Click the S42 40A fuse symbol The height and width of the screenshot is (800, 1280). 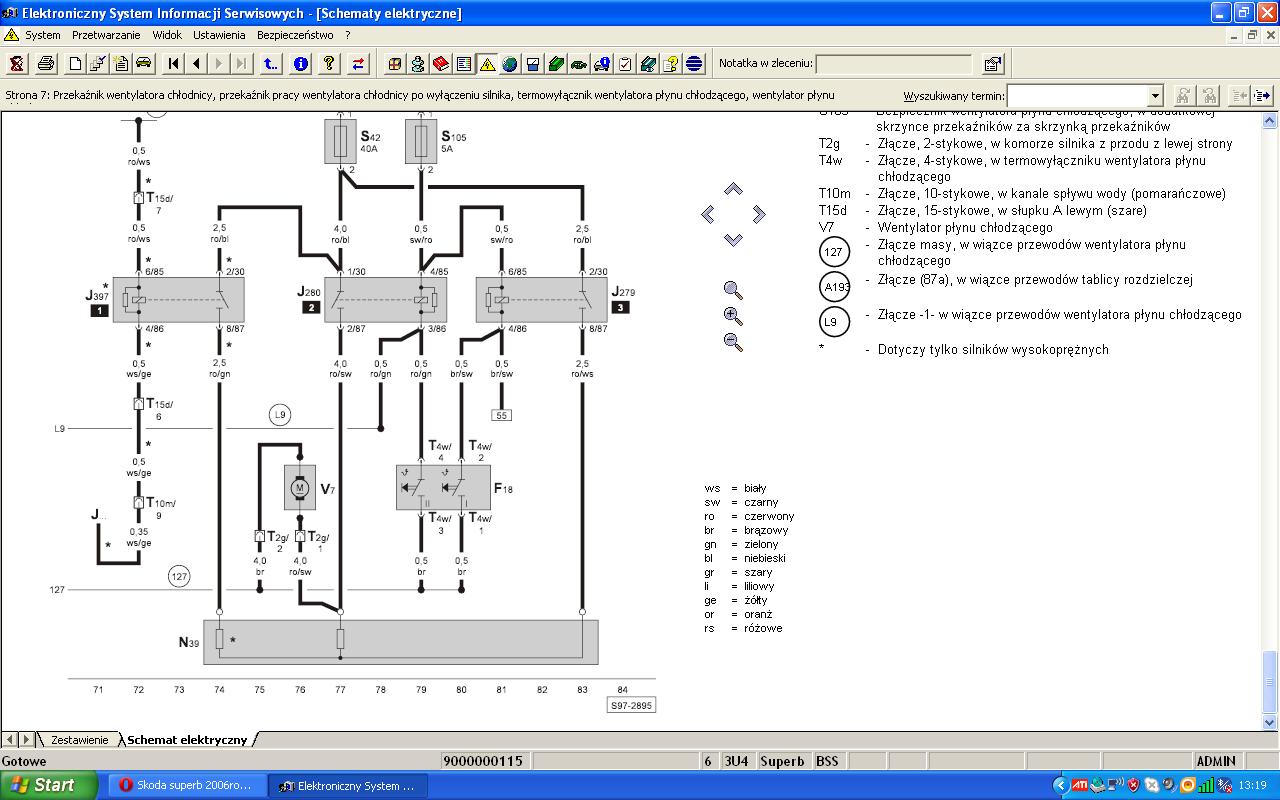coord(342,141)
